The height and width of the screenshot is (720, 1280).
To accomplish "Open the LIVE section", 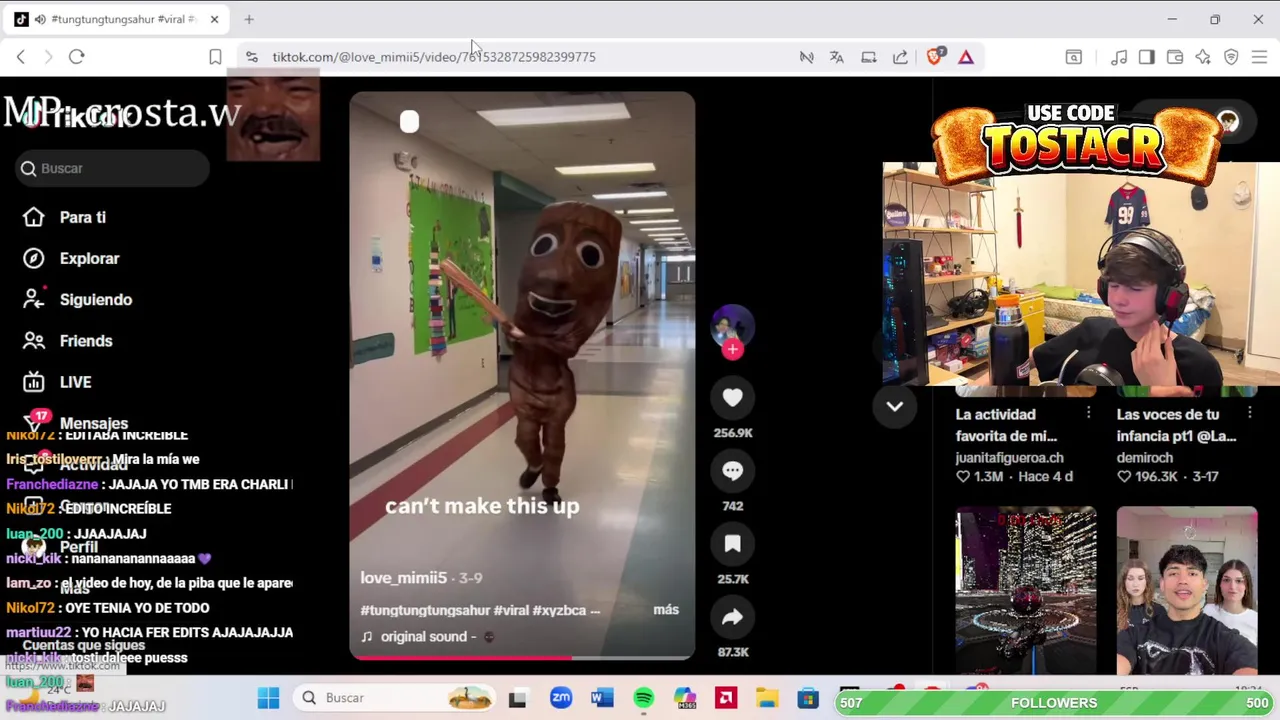I will click(75, 382).
